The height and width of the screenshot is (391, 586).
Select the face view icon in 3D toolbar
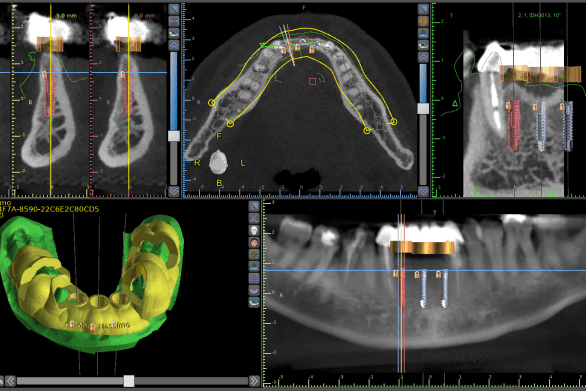(254, 243)
